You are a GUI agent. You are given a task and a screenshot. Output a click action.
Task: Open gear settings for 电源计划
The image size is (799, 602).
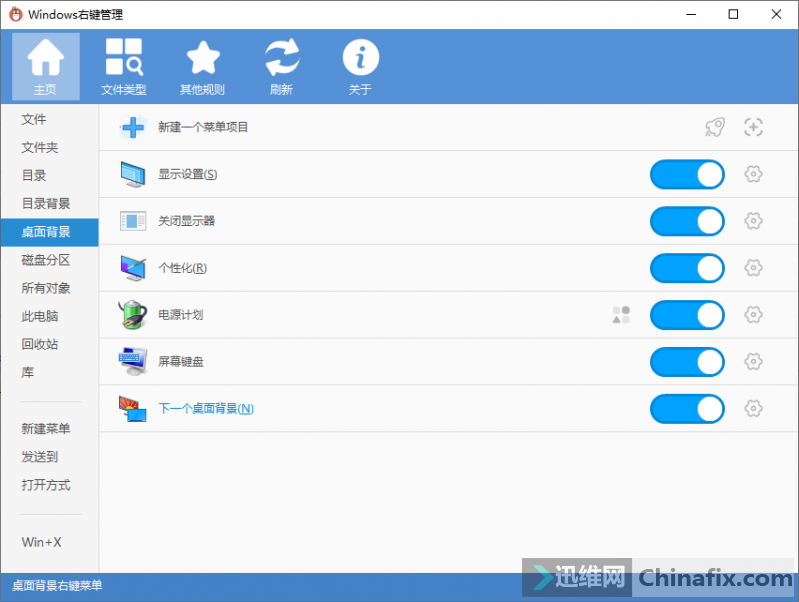click(753, 315)
